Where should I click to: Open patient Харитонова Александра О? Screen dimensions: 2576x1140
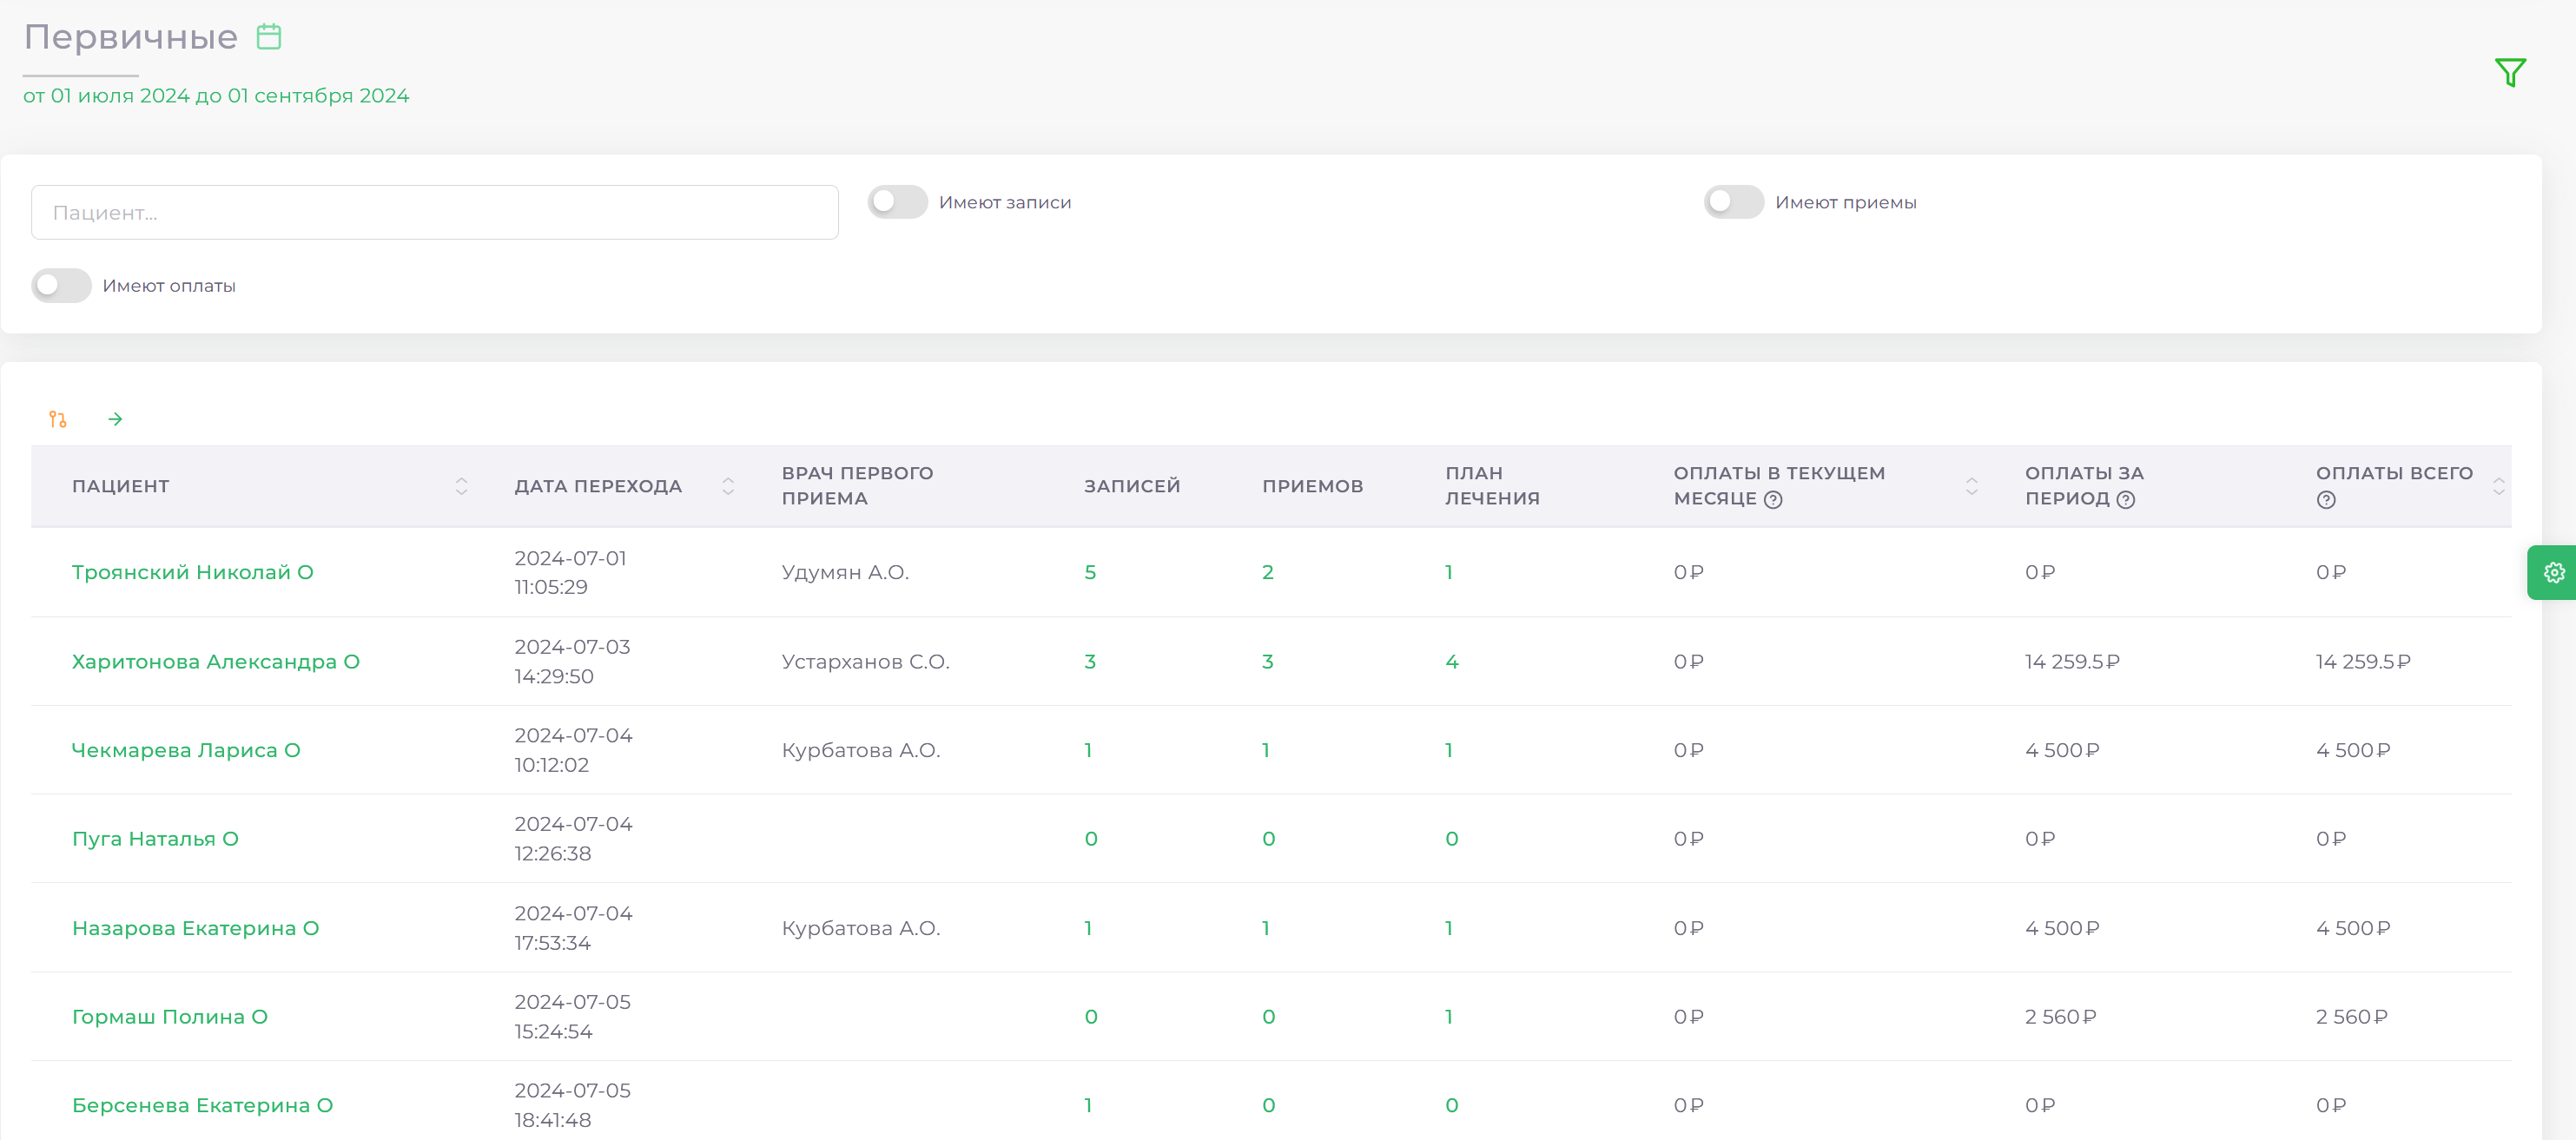pyautogui.click(x=216, y=661)
